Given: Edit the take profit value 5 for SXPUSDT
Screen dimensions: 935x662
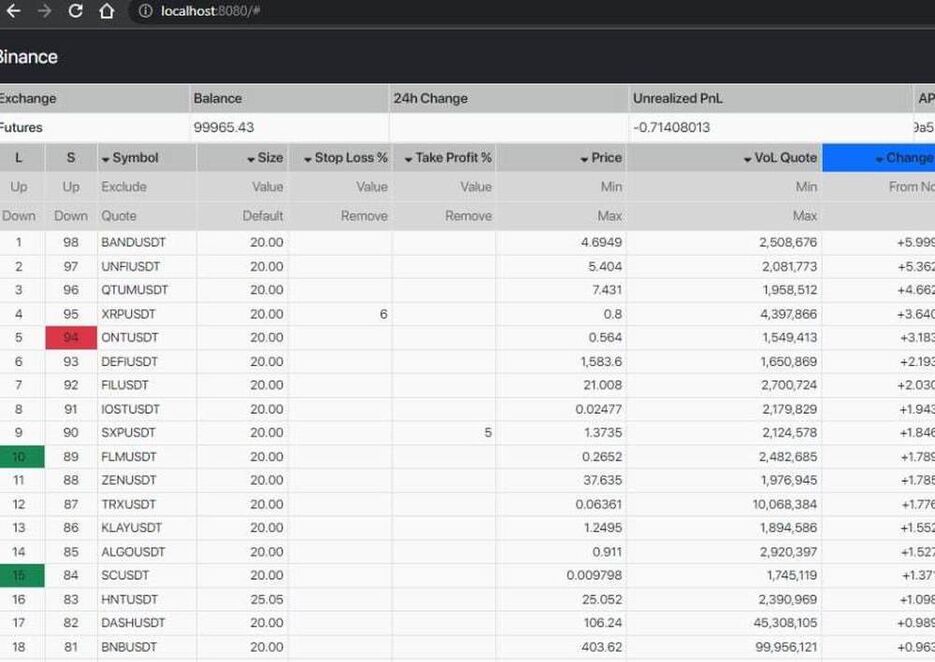Looking at the screenshot, I should pyautogui.click(x=488, y=433).
